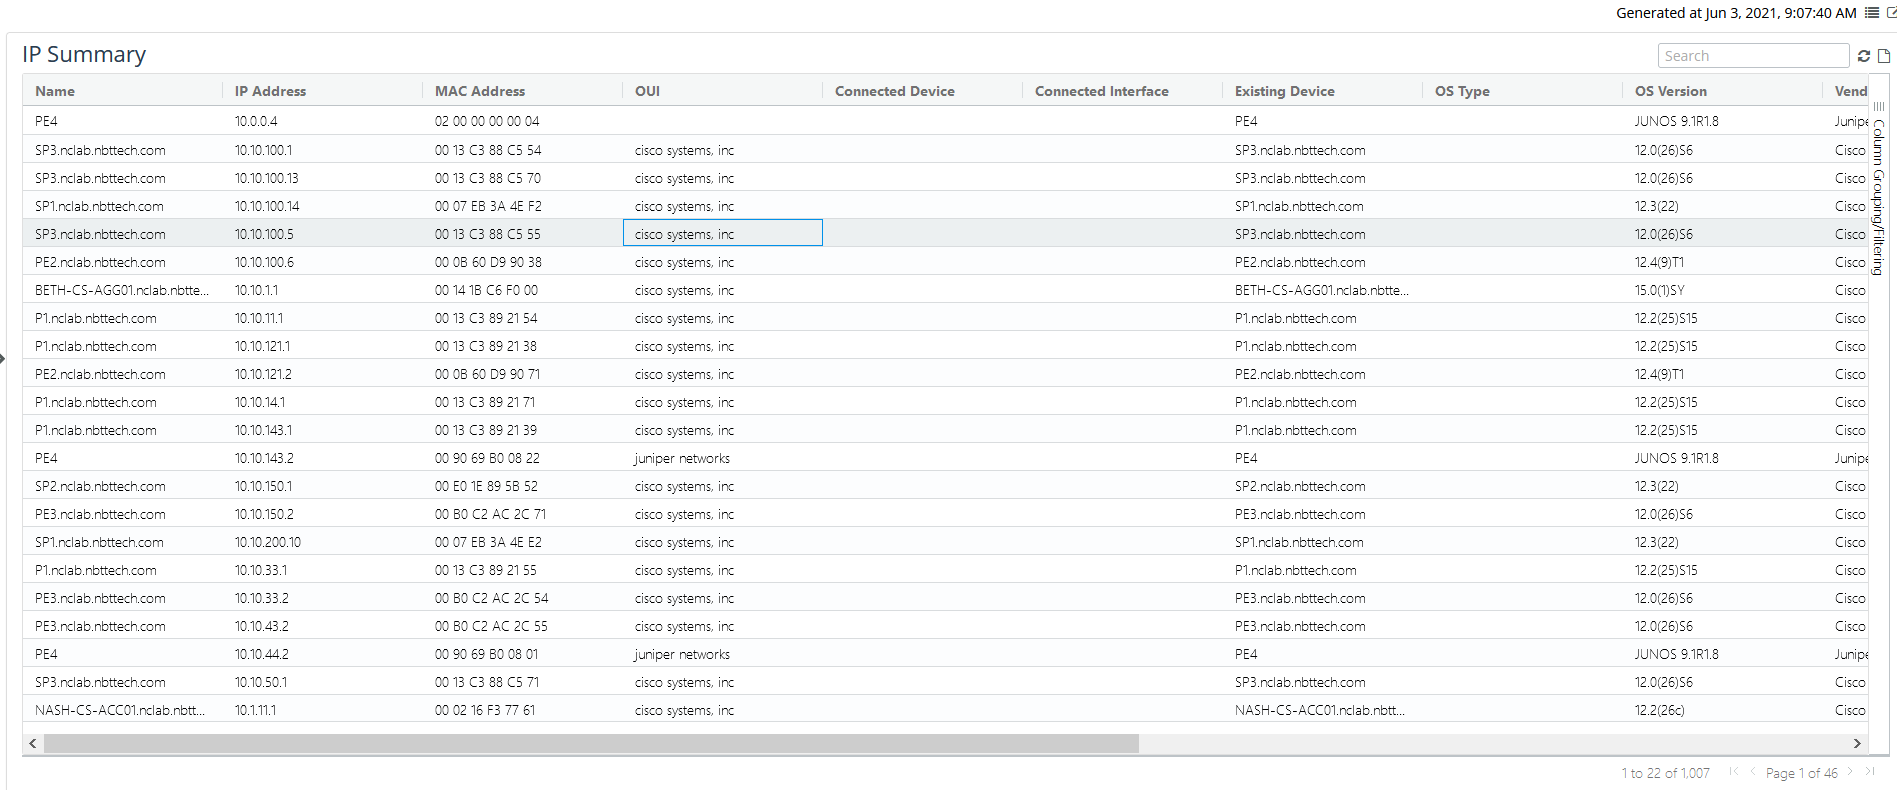
Task: Click the document export icon beside refresh
Action: [1884, 56]
